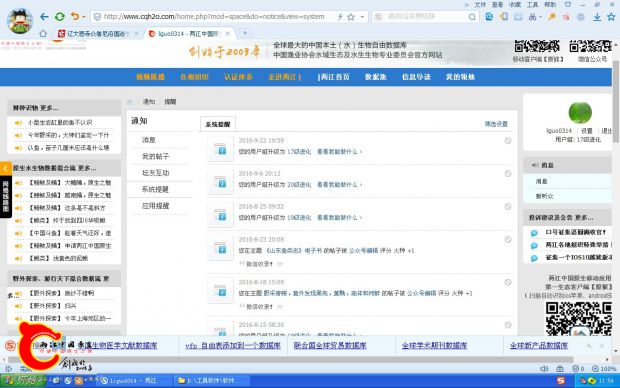The width and height of the screenshot is (620, 388).
Task: Block the 2016-8-18 15:09 notification with its circle icon
Action: pos(508,282)
